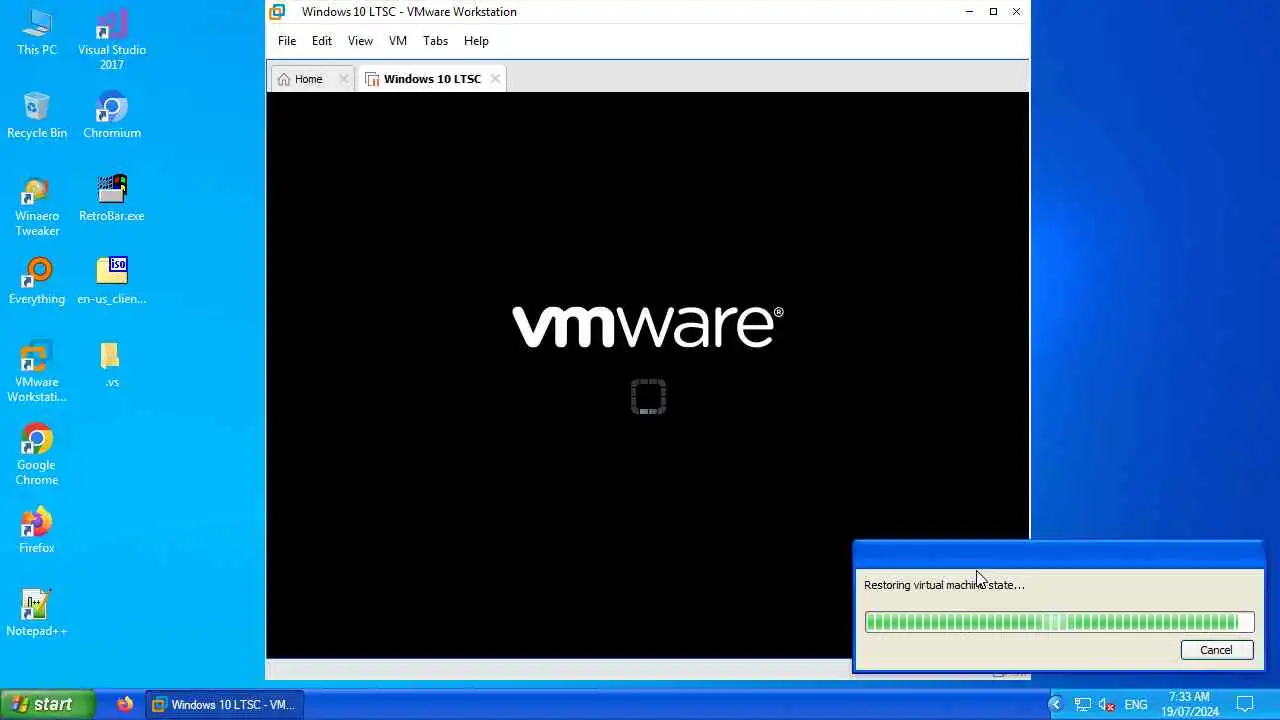The image size is (1280, 720).
Task: Select the RetroBar.exe desktop icon
Action: pyautogui.click(x=112, y=198)
